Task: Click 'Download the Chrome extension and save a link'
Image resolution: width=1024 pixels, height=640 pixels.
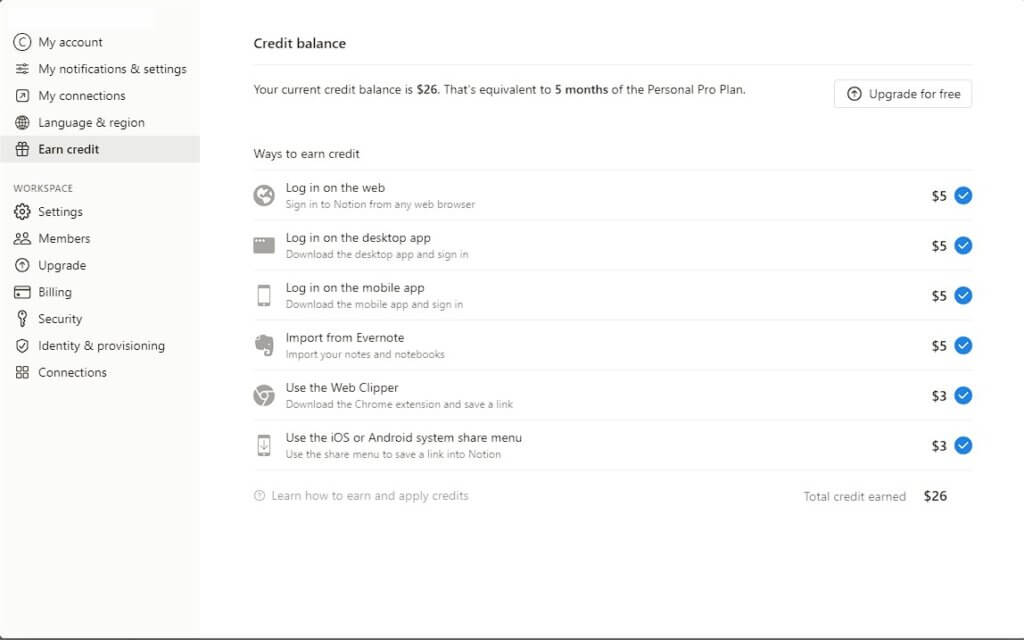Action: coord(399,404)
